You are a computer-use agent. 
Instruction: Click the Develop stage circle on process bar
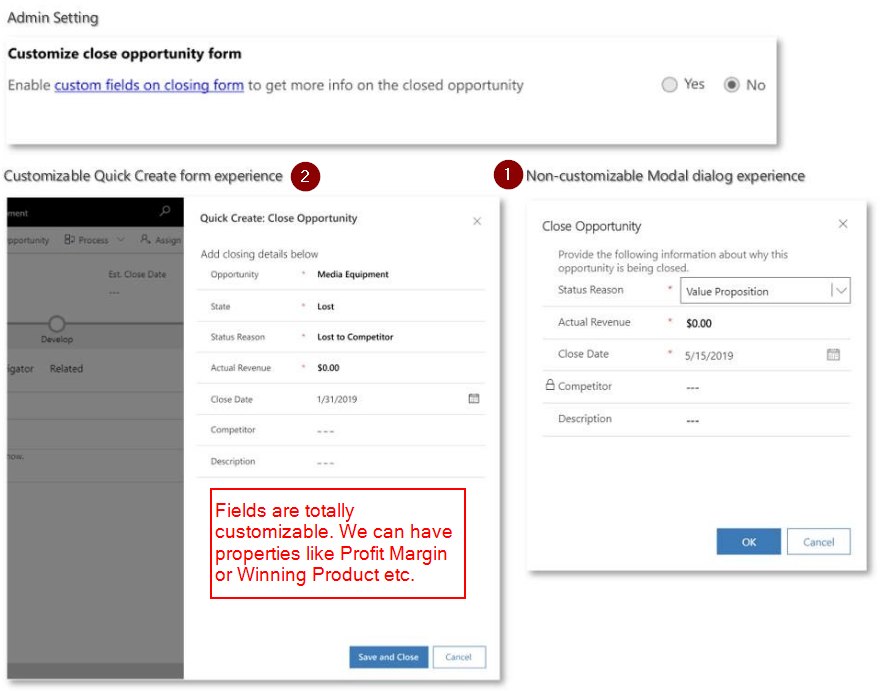click(56, 324)
